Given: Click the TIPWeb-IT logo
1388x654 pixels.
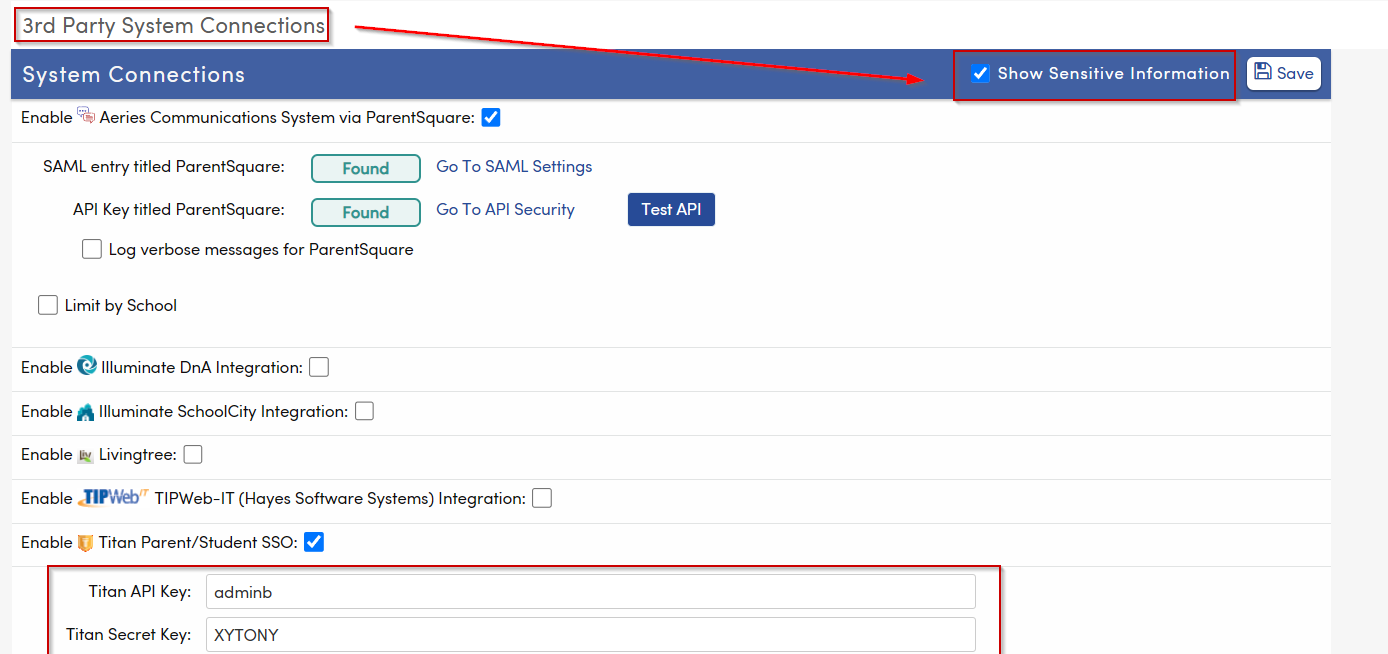Looking at the screenshot, I should [113, 497].
